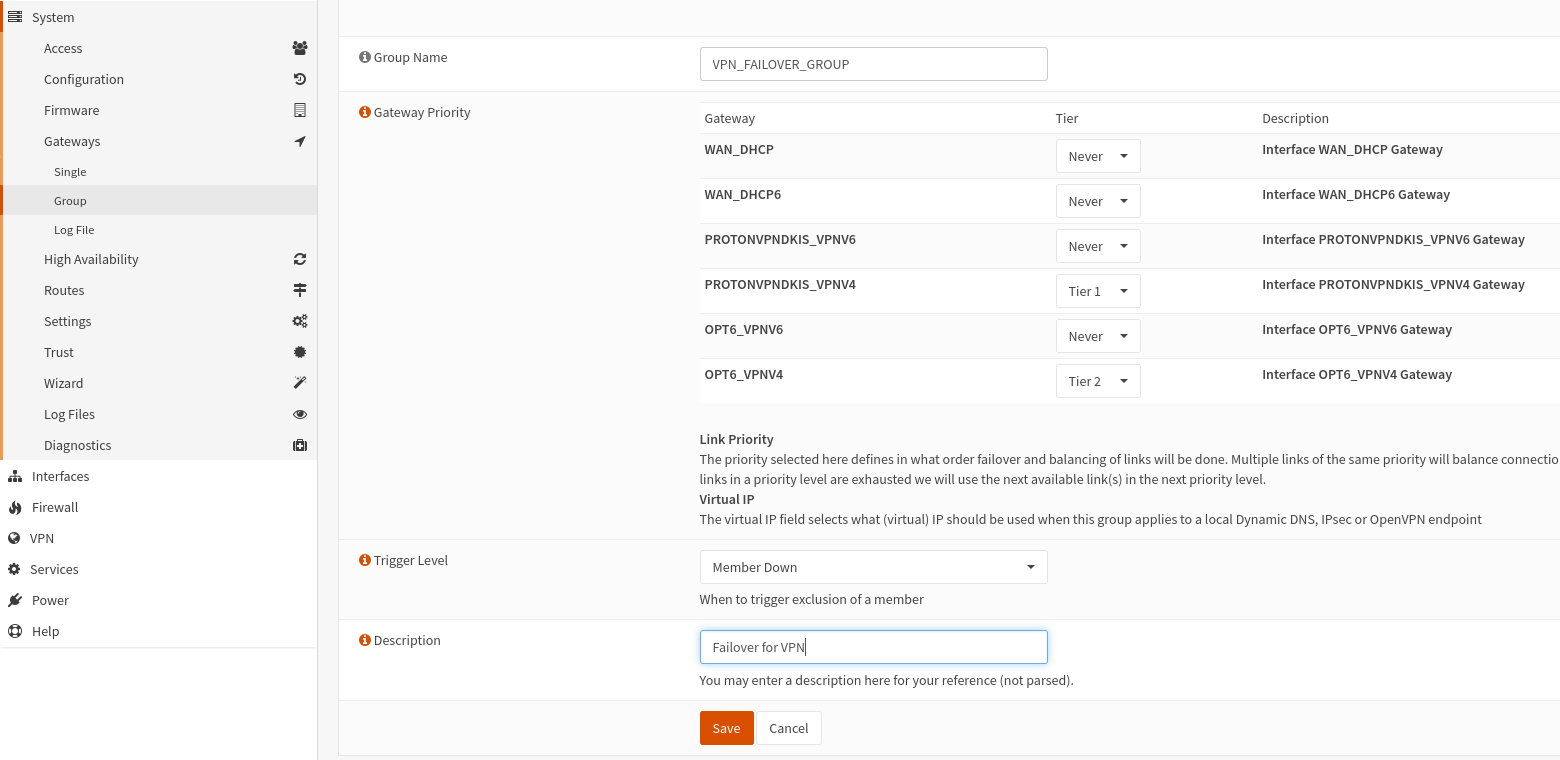Open the High Availability submenu

pyautogui.click(x=160, y=259)
